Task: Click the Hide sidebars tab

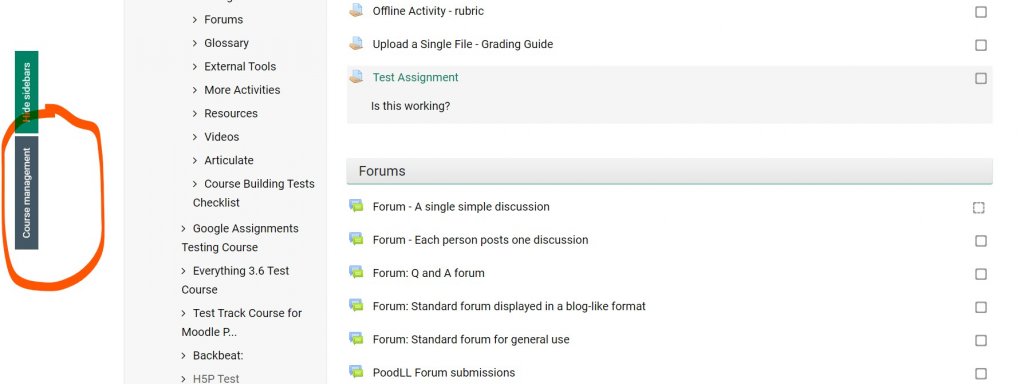Action: point(27,91)
